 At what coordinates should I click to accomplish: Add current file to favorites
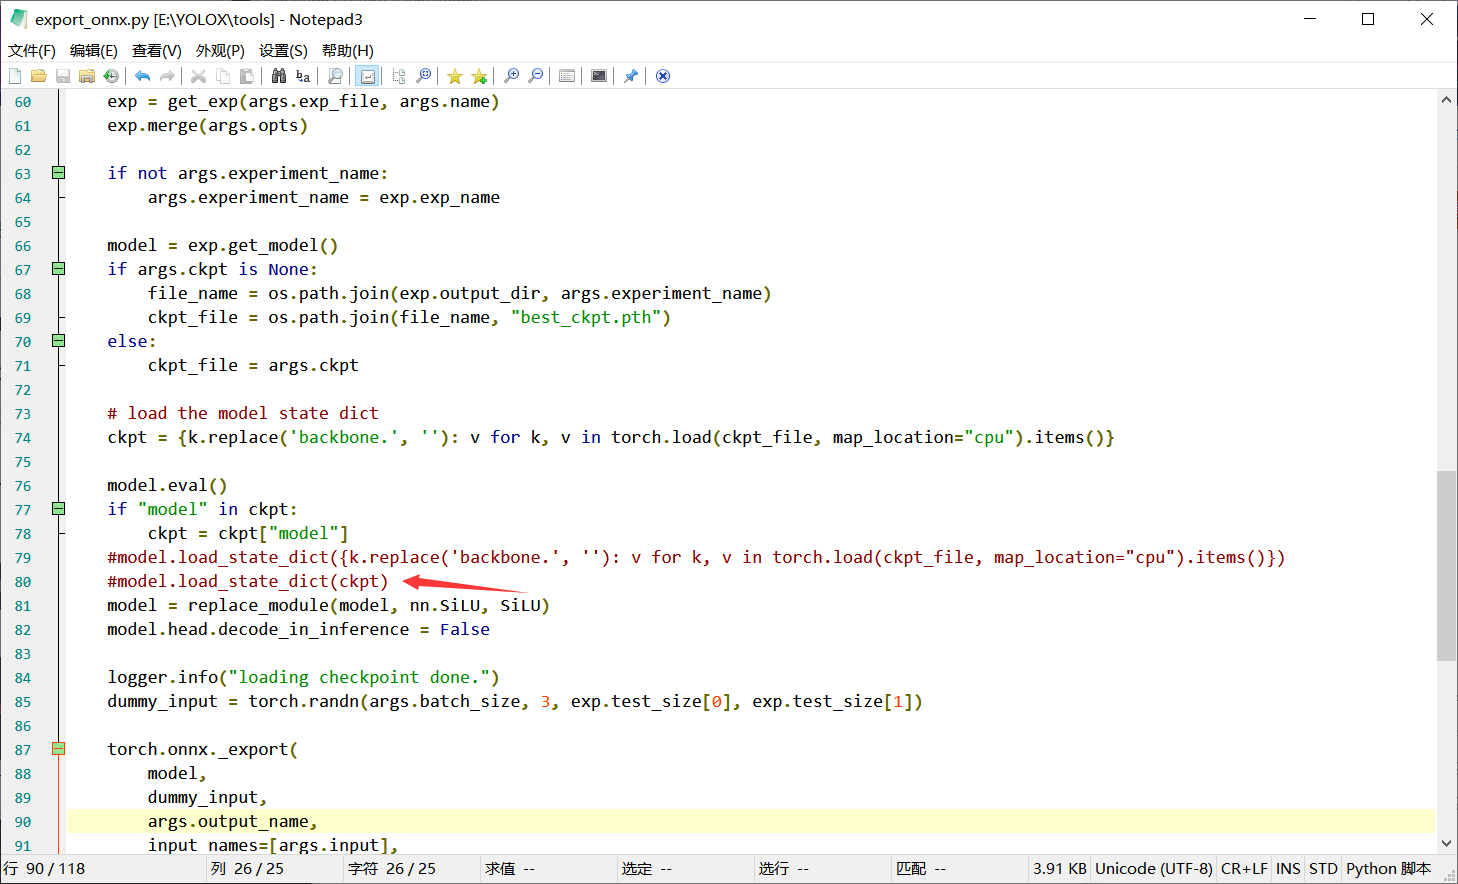(479, 75)
